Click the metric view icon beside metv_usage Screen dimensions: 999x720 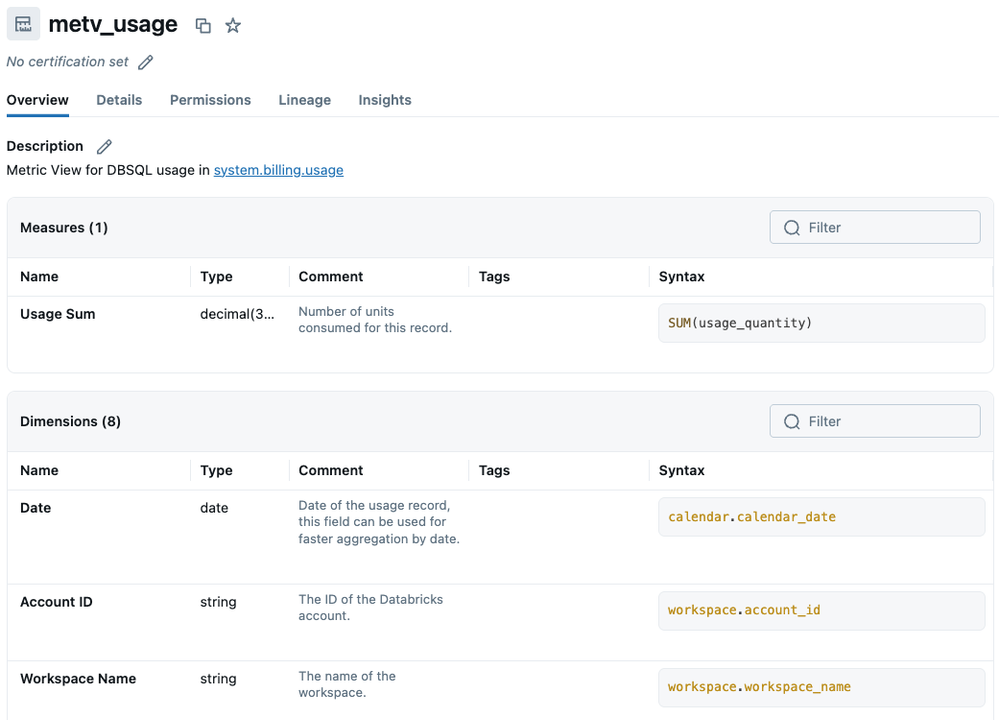[x=22, y=23]
